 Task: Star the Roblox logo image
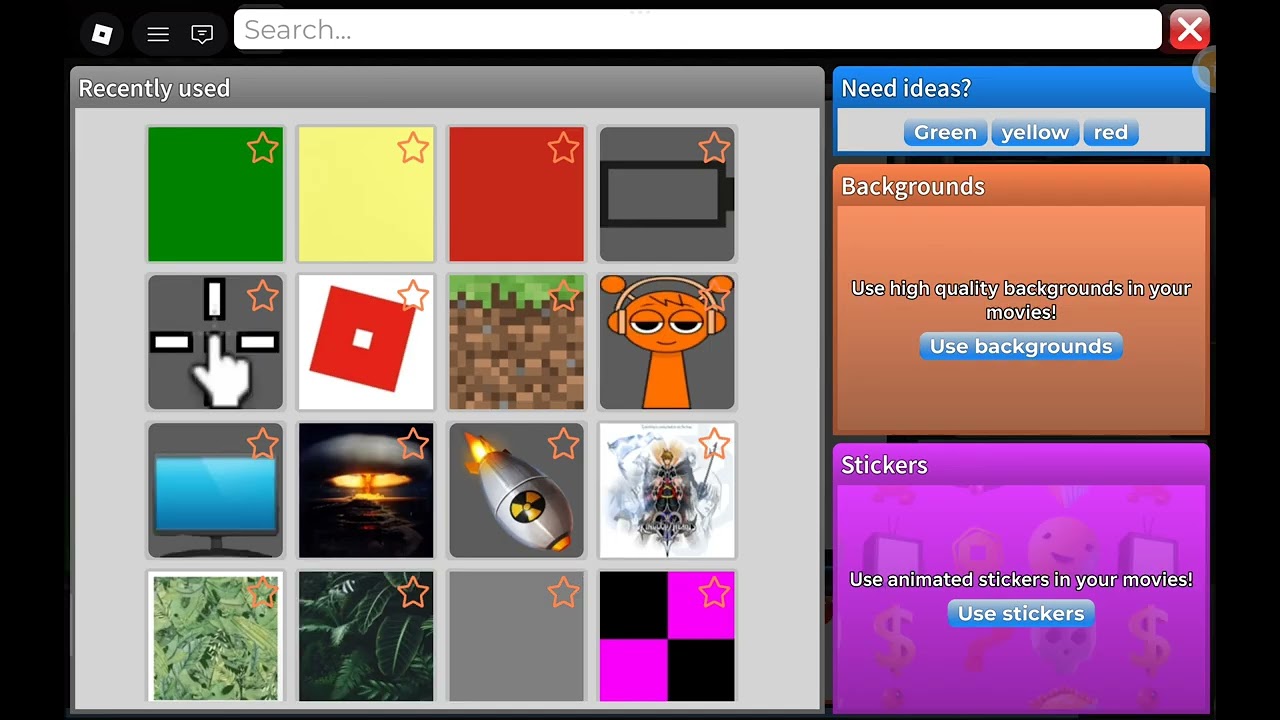(413, 296)
